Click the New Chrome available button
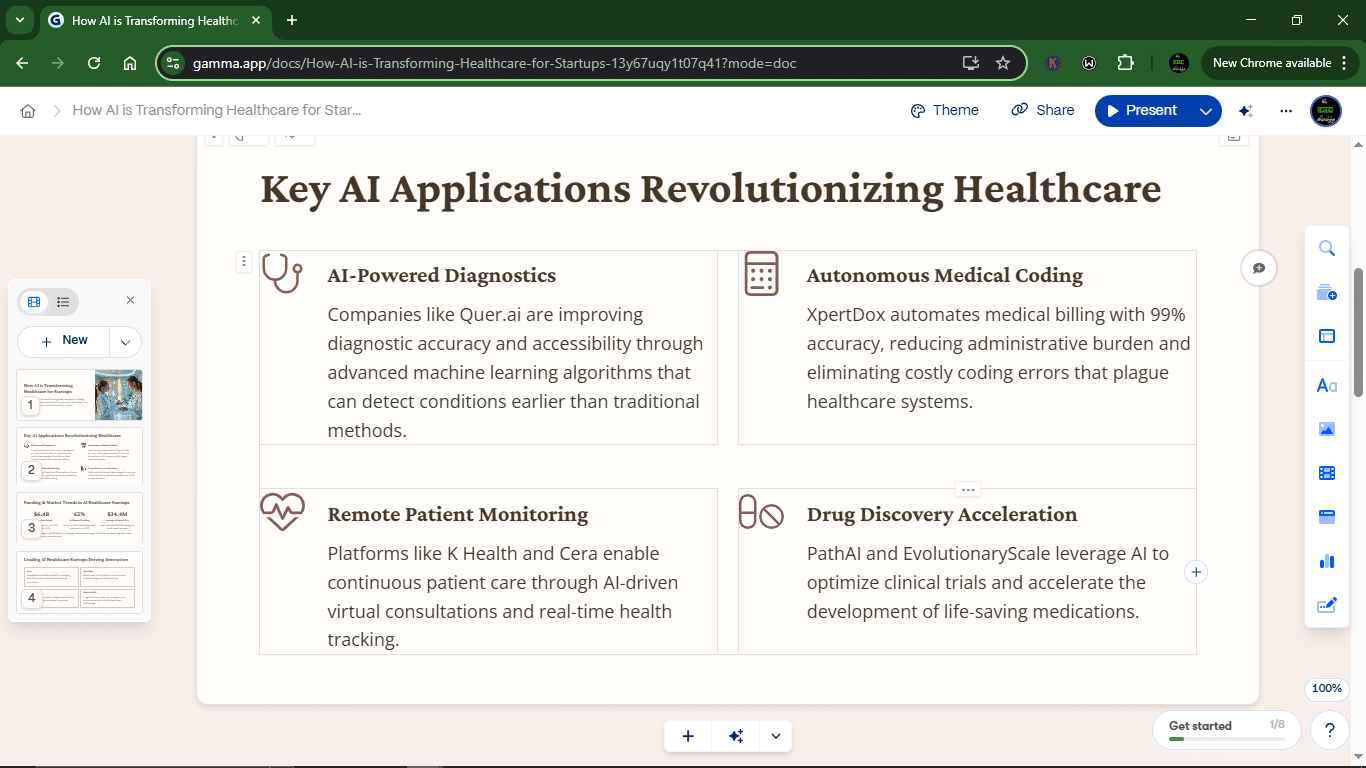Screen dimensions: 1366x768 pos(1279,63)
